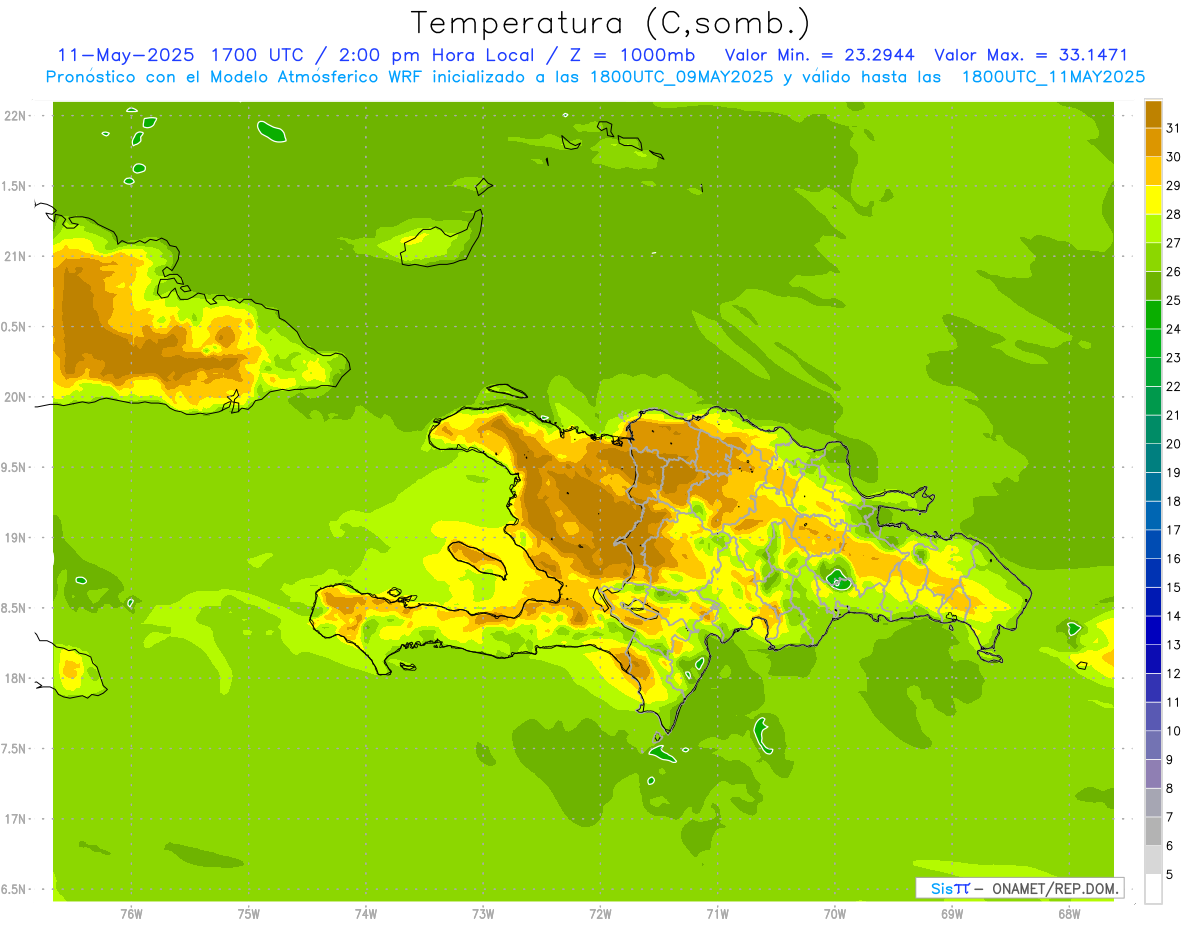Click the '71W' longitude label

[717, 914]
